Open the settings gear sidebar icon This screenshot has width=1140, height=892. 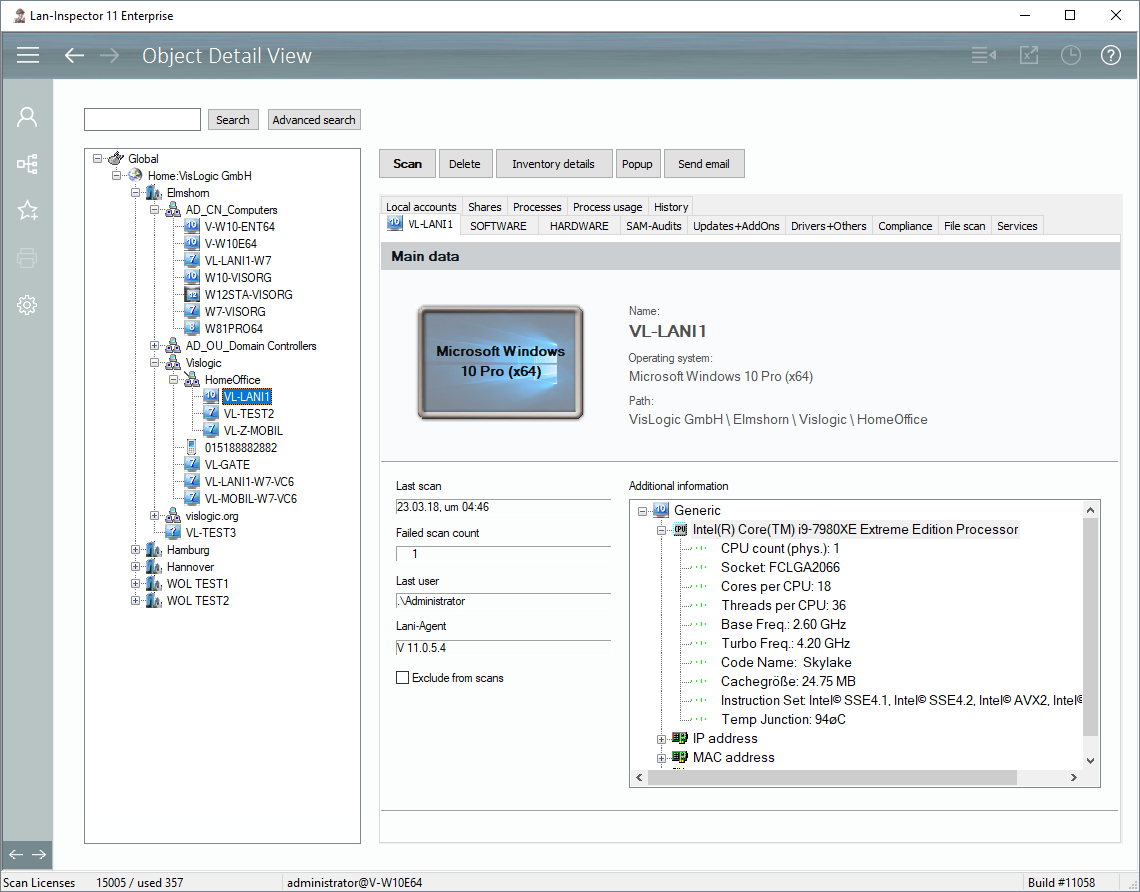(x=27, y=305)
